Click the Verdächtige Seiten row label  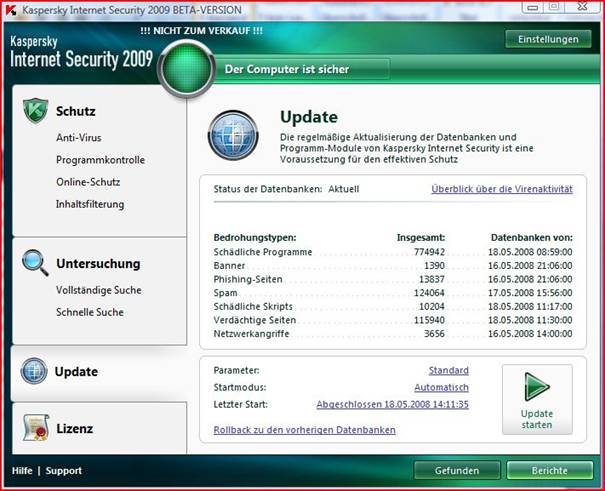255,320
